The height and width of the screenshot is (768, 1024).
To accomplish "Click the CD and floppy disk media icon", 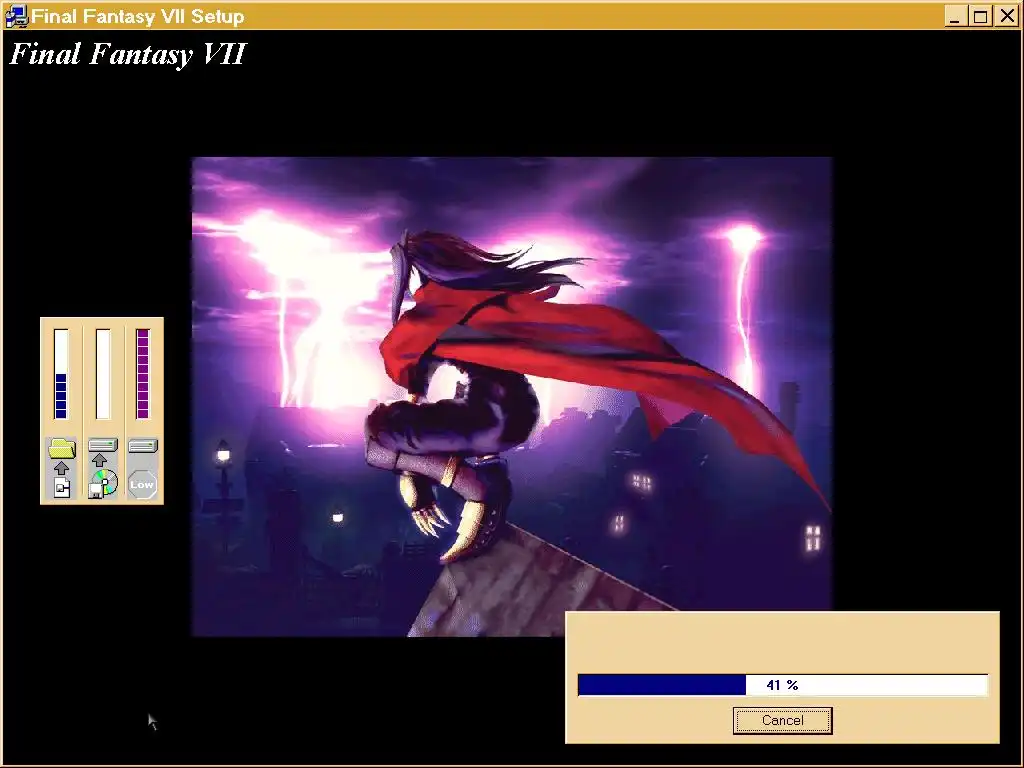I will (103, 484).
